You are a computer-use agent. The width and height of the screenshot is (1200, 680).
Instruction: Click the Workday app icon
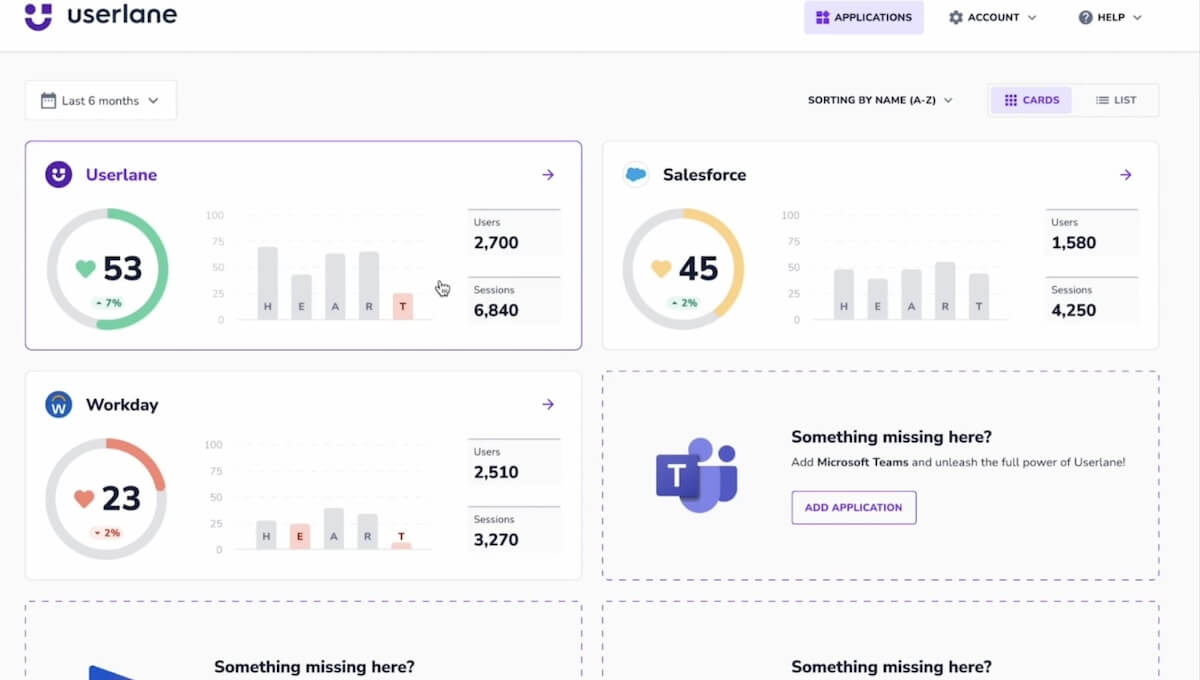click(59, 405)
